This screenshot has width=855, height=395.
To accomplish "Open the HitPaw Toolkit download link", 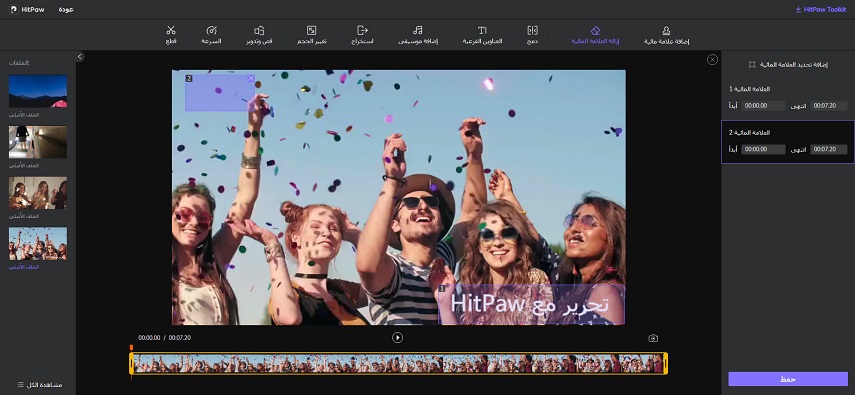I will [821, 9].
